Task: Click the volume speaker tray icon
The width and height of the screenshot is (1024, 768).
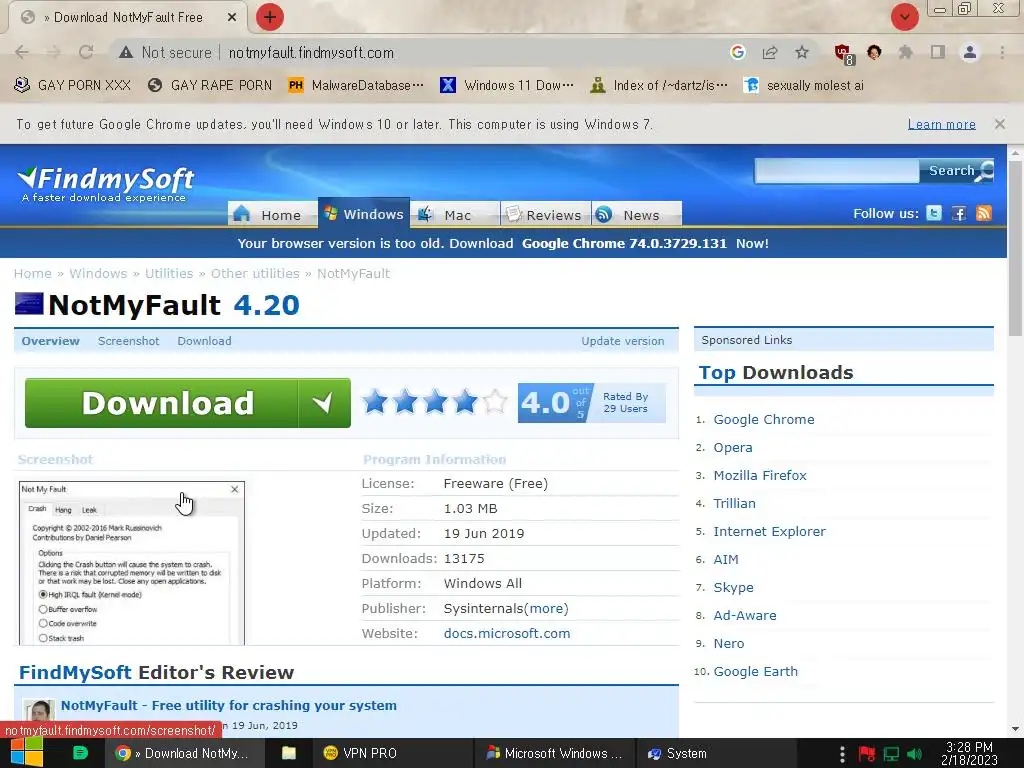Action: point(914,754)
